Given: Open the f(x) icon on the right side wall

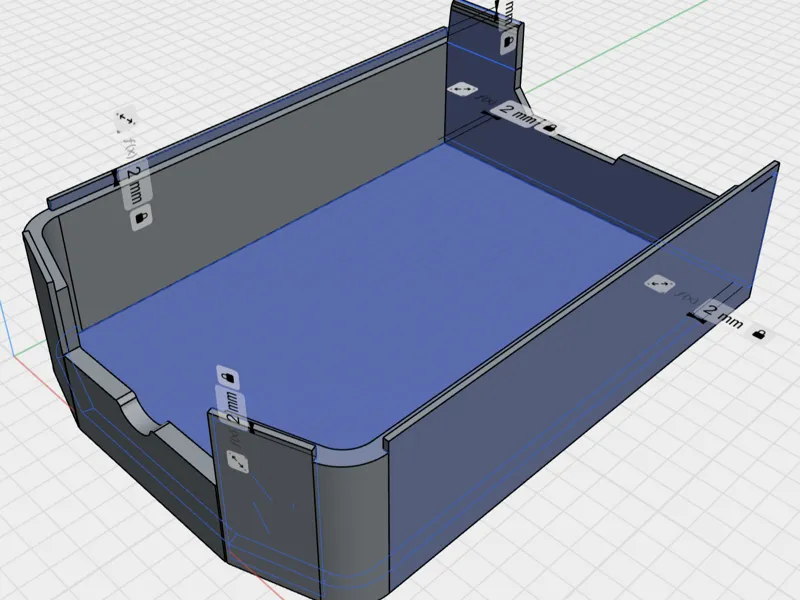Looking at the screenshot, I should click(687, 296).
